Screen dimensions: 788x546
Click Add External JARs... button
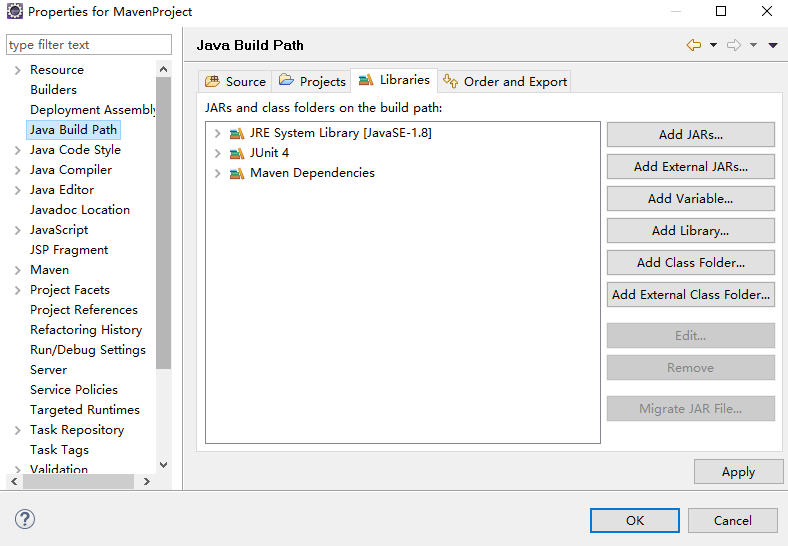pos(691,166)
